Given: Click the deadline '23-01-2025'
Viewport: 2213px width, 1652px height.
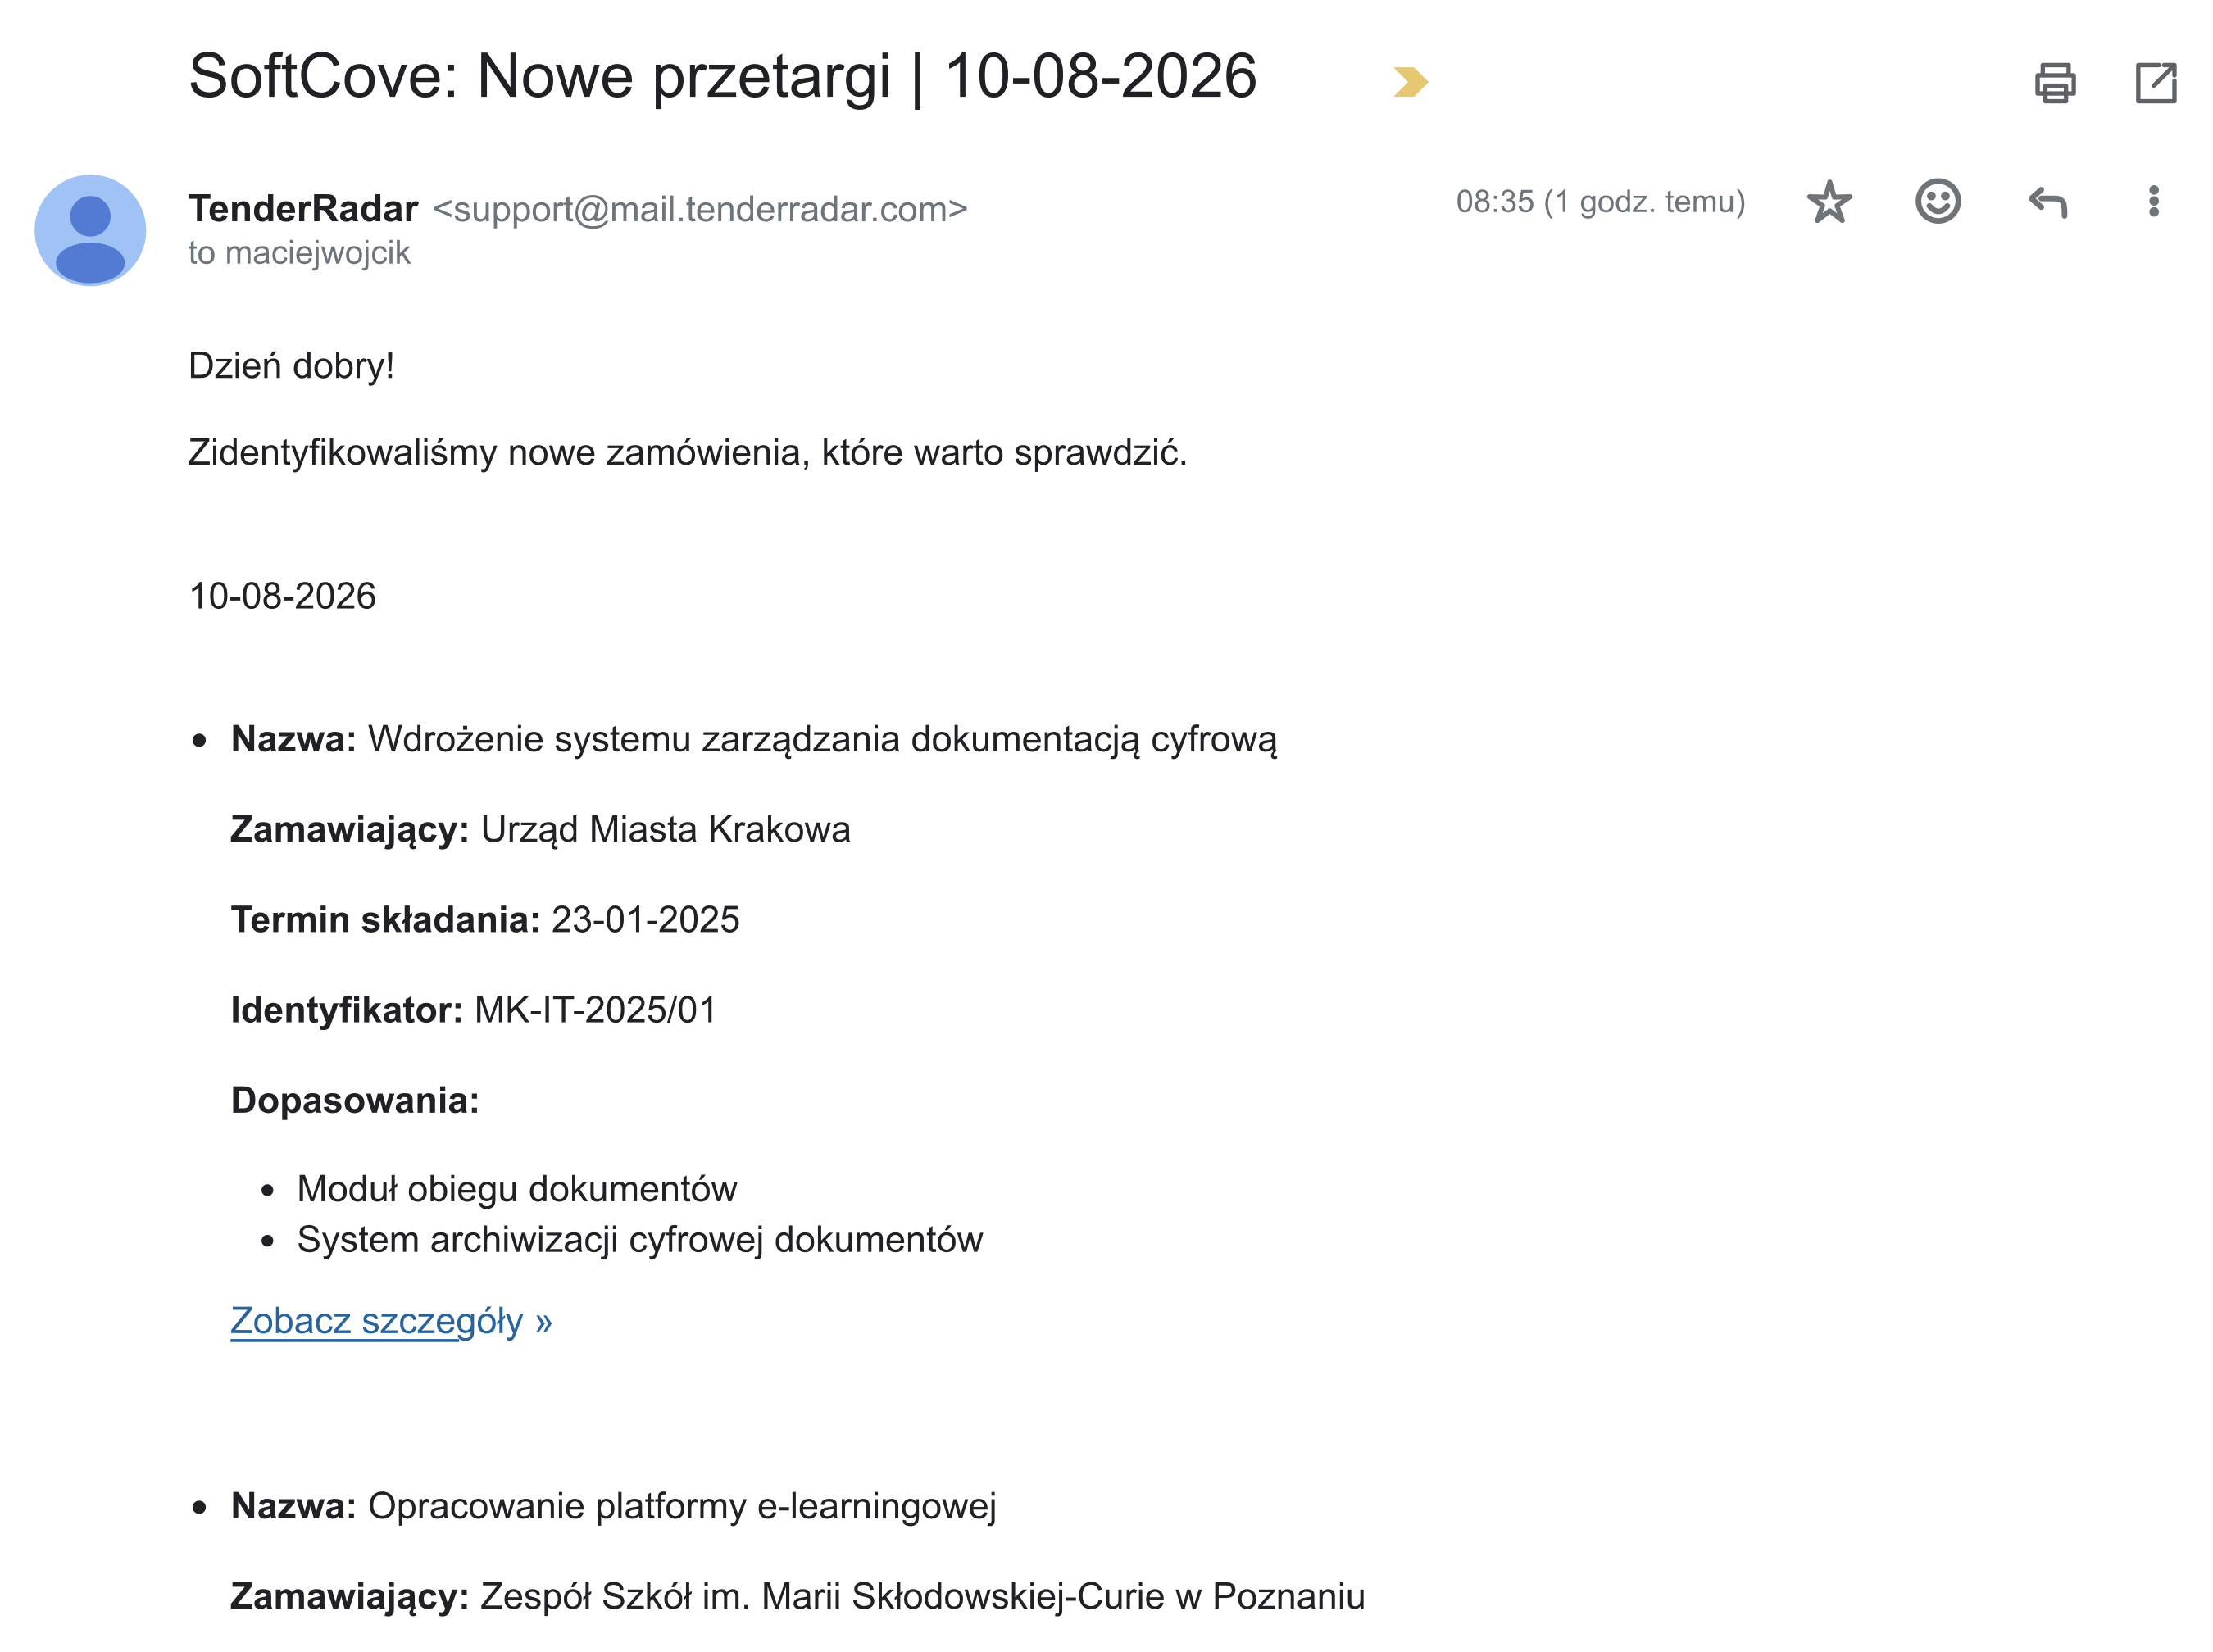Looking at the screenshot, I should [x=645, y=920].
